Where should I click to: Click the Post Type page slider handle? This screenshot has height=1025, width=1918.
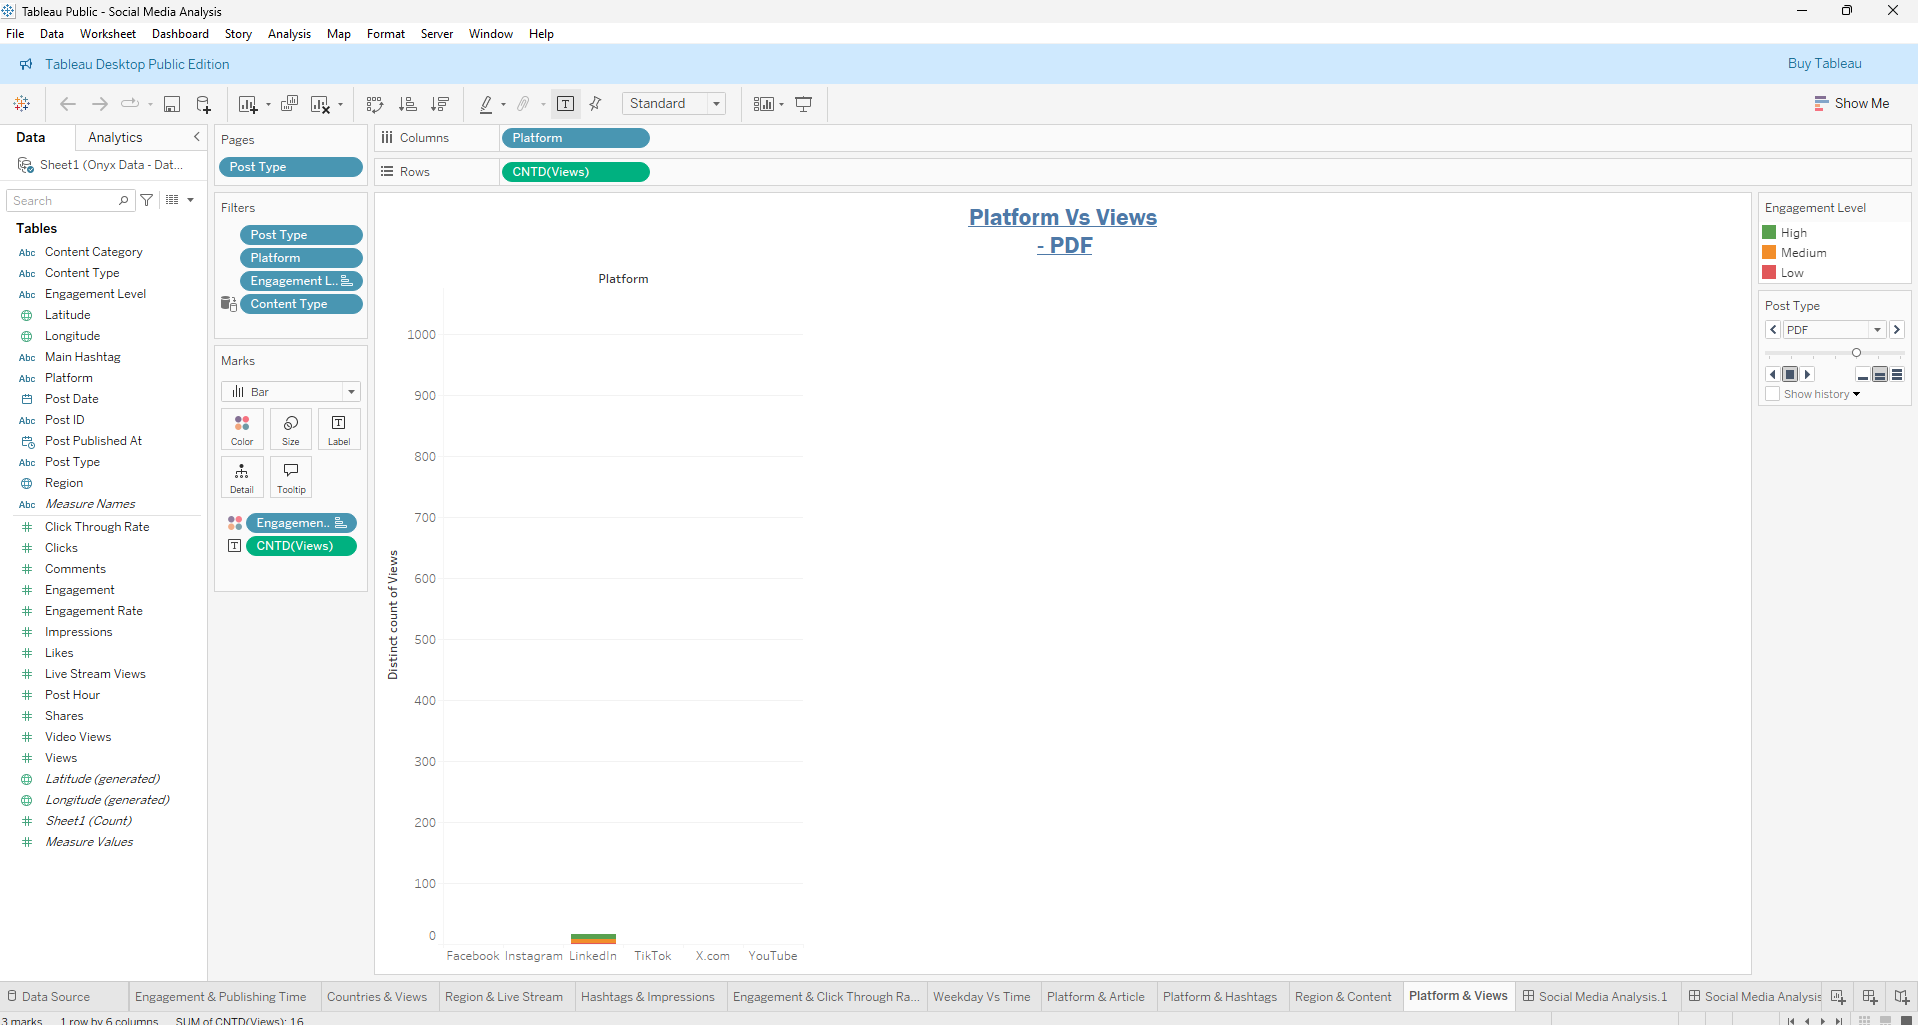click(1856, 353)
